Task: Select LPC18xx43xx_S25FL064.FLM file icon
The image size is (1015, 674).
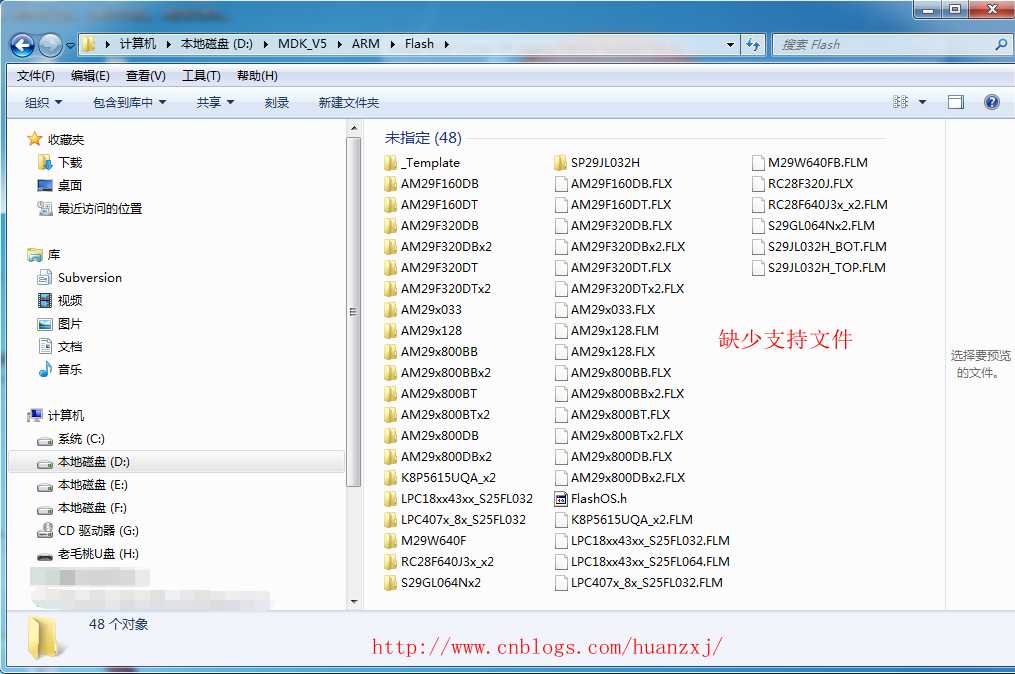Action: coord(561,561)
